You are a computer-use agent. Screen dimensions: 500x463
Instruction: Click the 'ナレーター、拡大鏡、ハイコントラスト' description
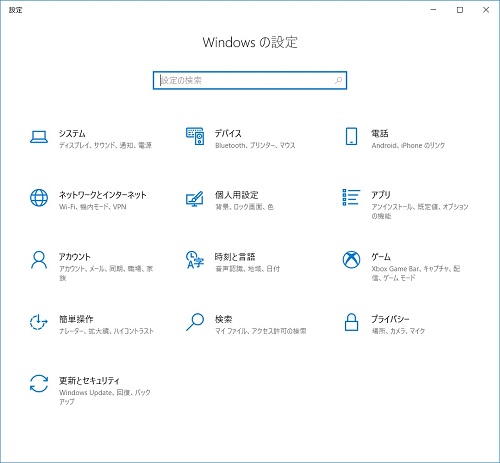(106, 331)
